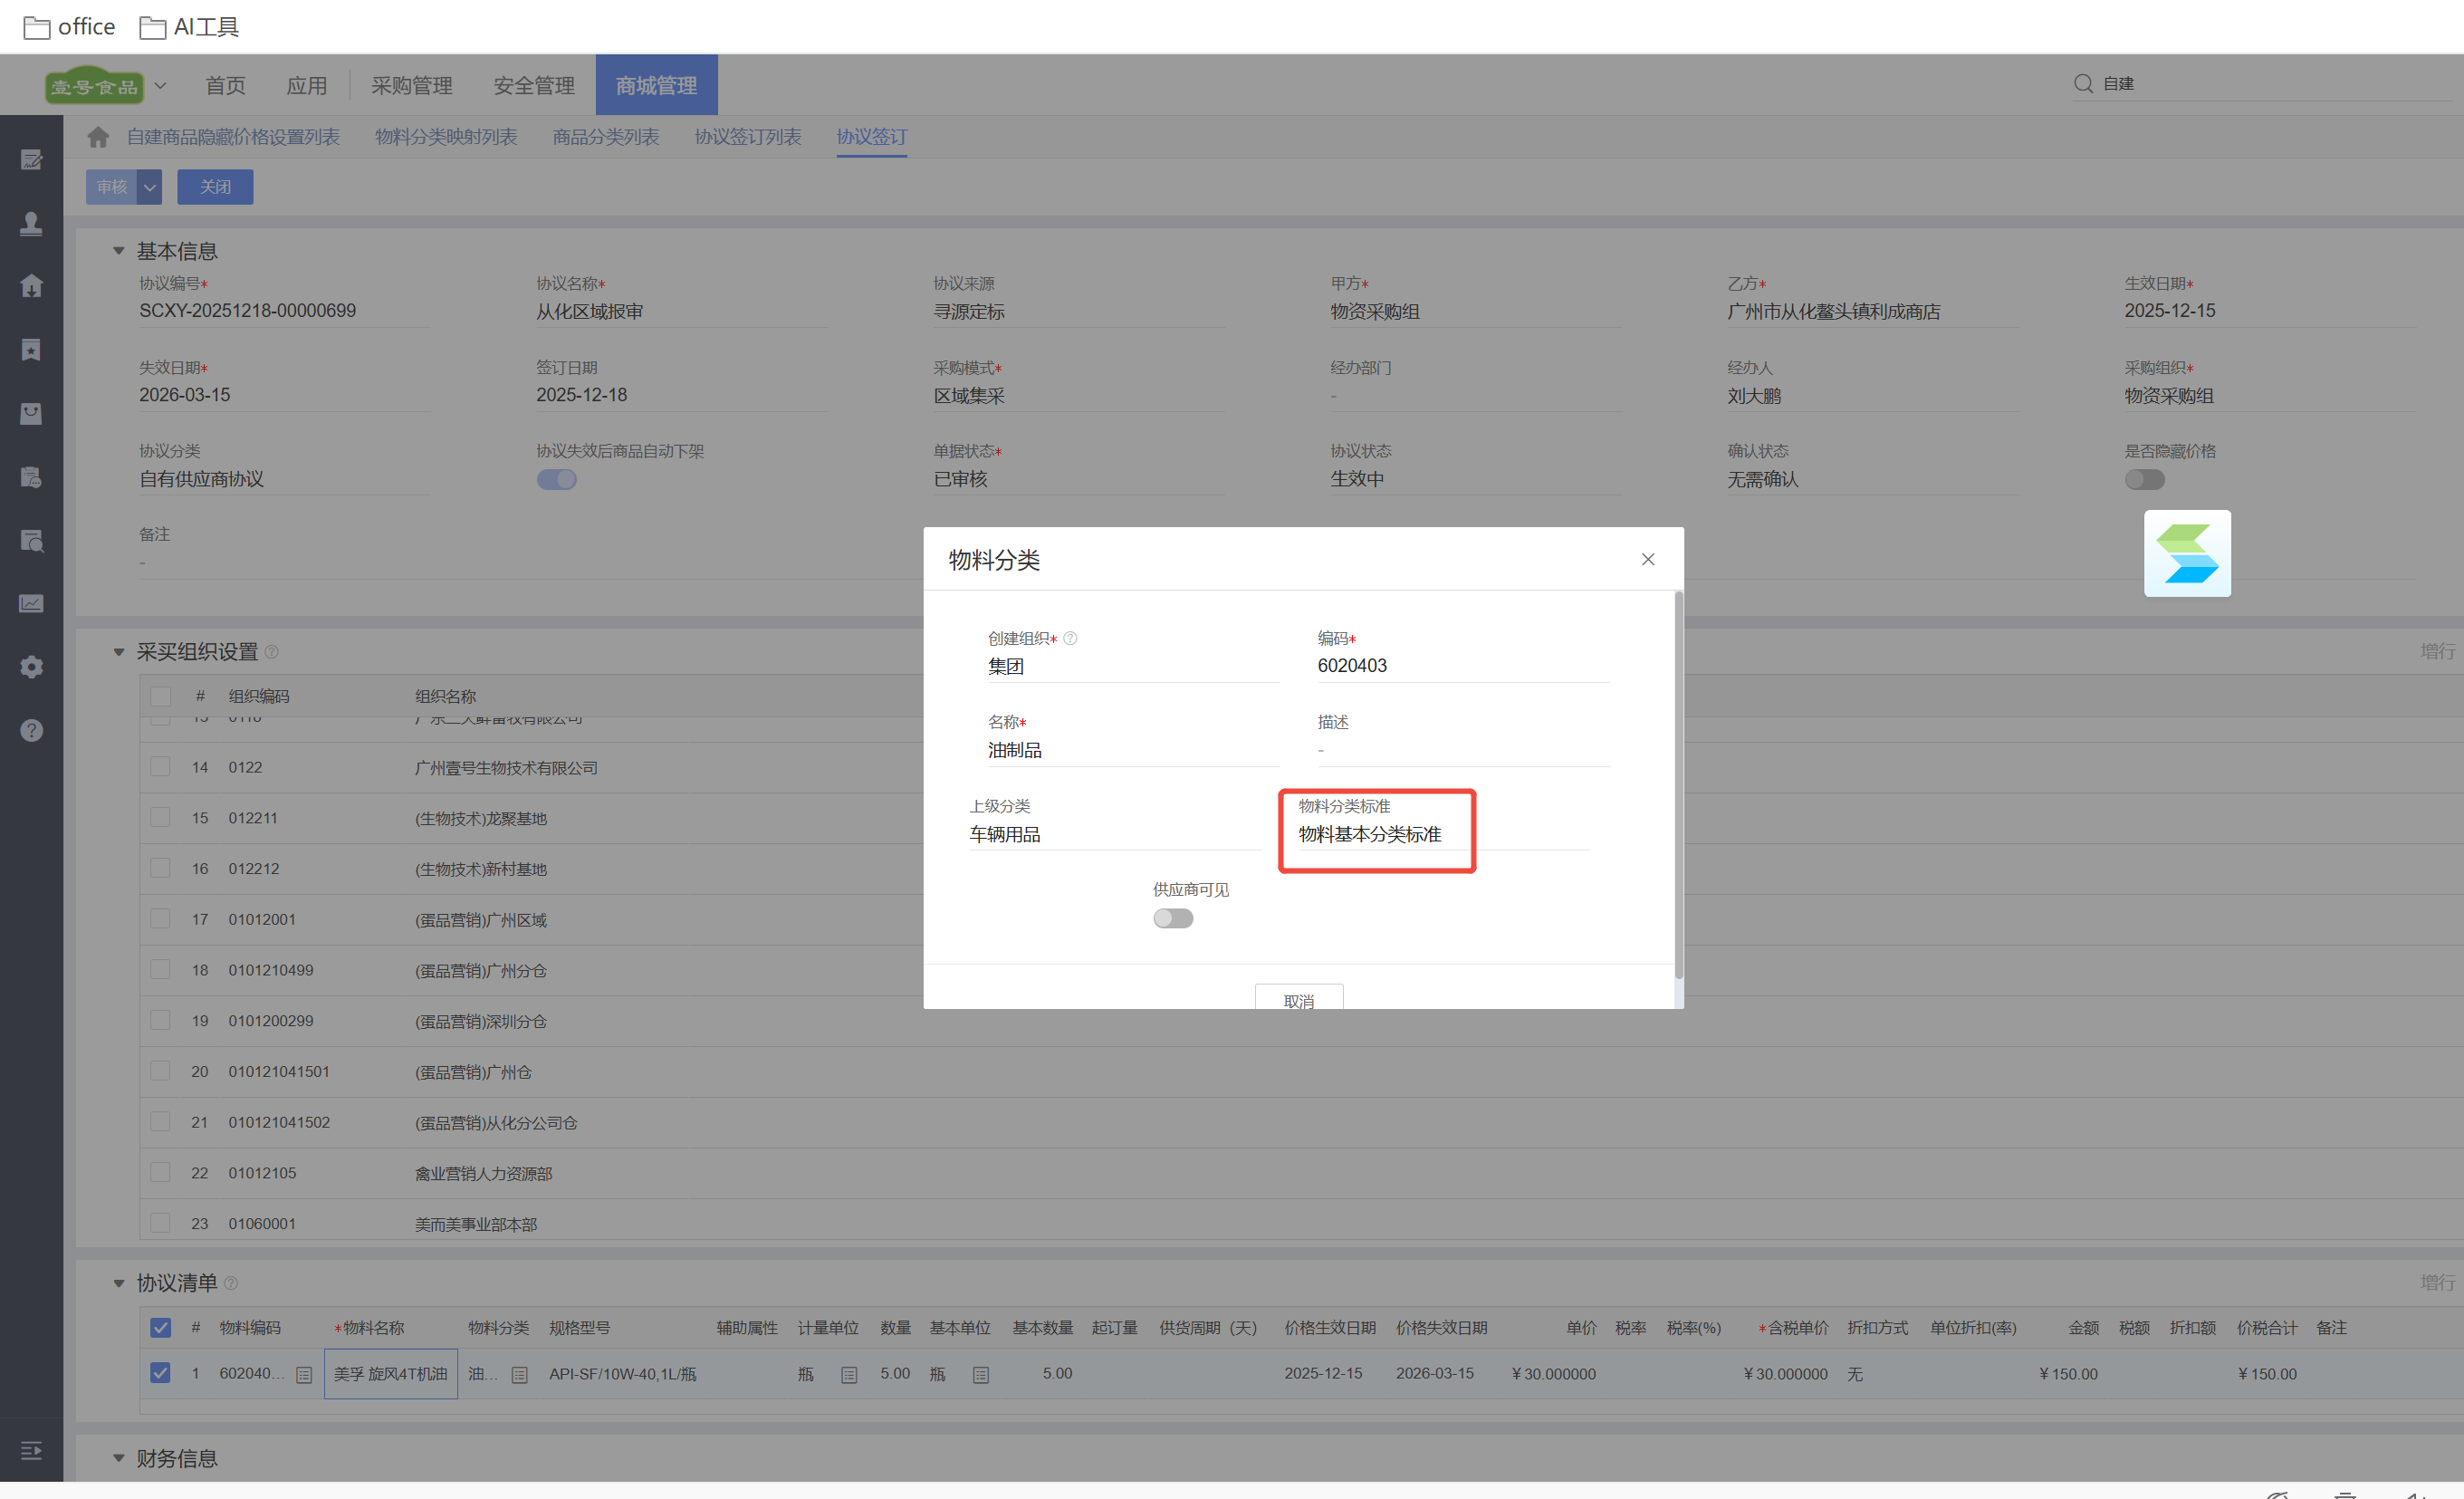Open the 审核 button dropdown arrow

pos(149,187)
